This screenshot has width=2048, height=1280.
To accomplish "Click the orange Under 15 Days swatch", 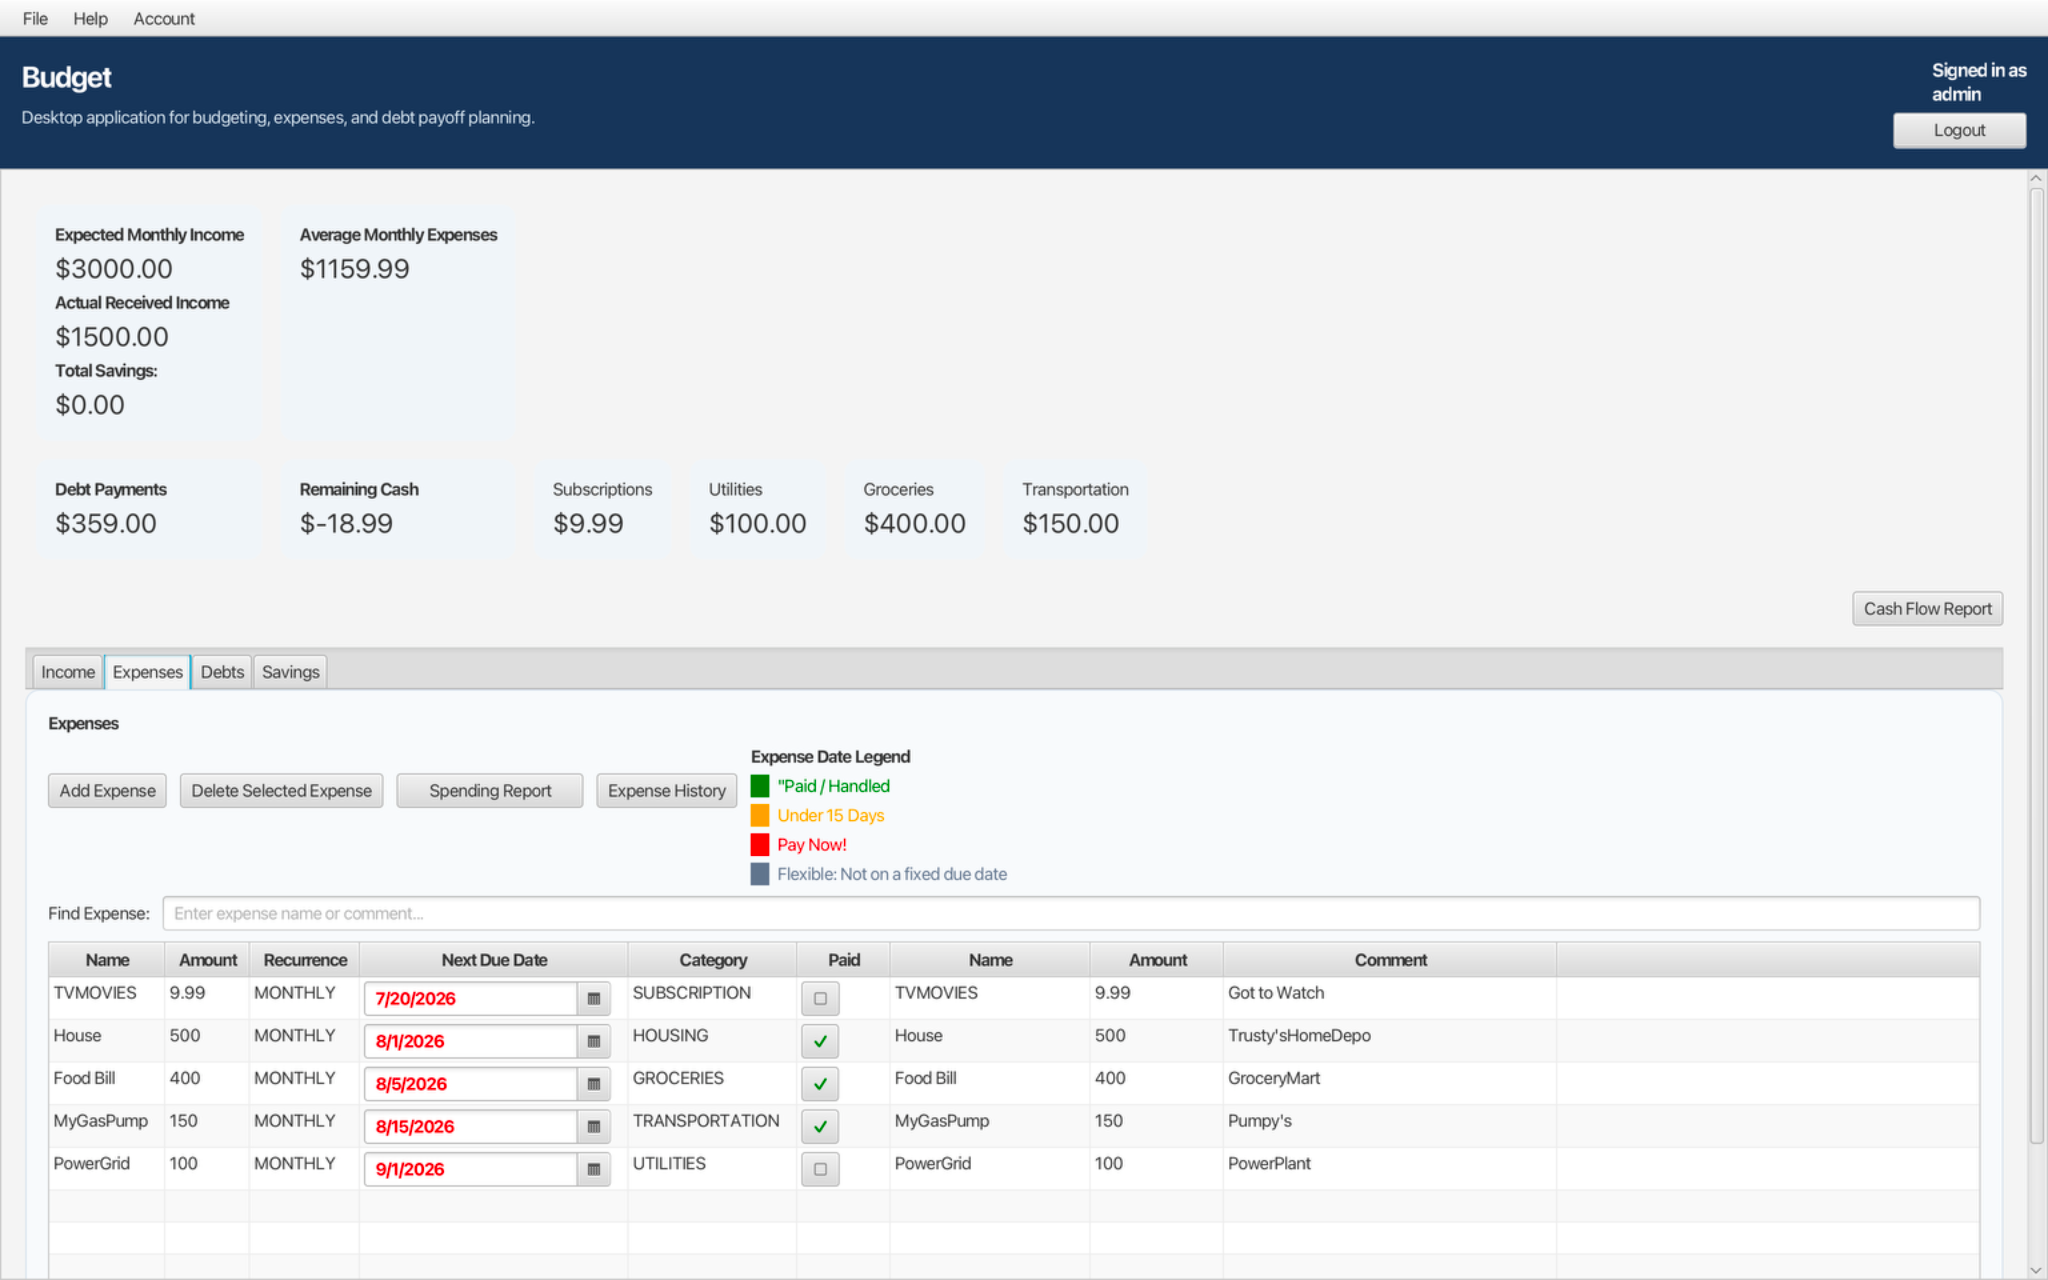I will tap(760, 815).
